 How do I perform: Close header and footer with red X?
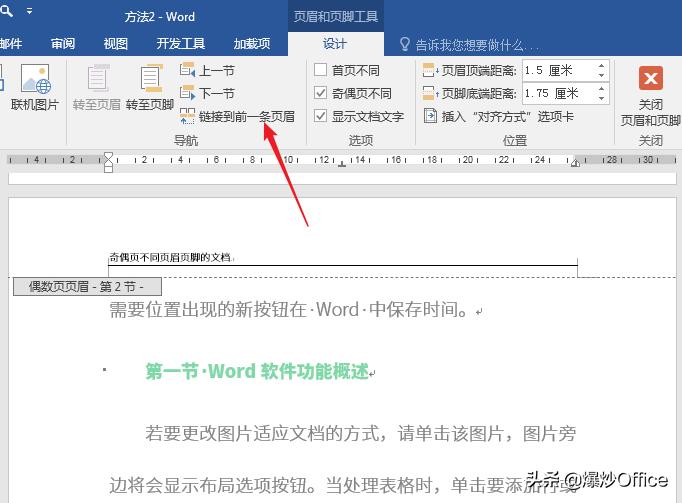pyautogui.click(x=651, y=78)
